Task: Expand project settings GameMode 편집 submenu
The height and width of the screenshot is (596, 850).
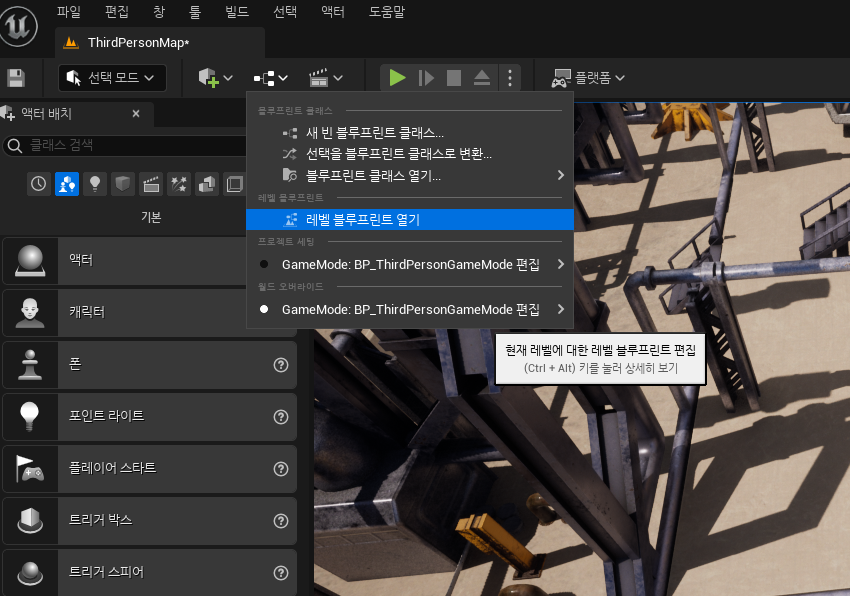Action: coord(410,264)
